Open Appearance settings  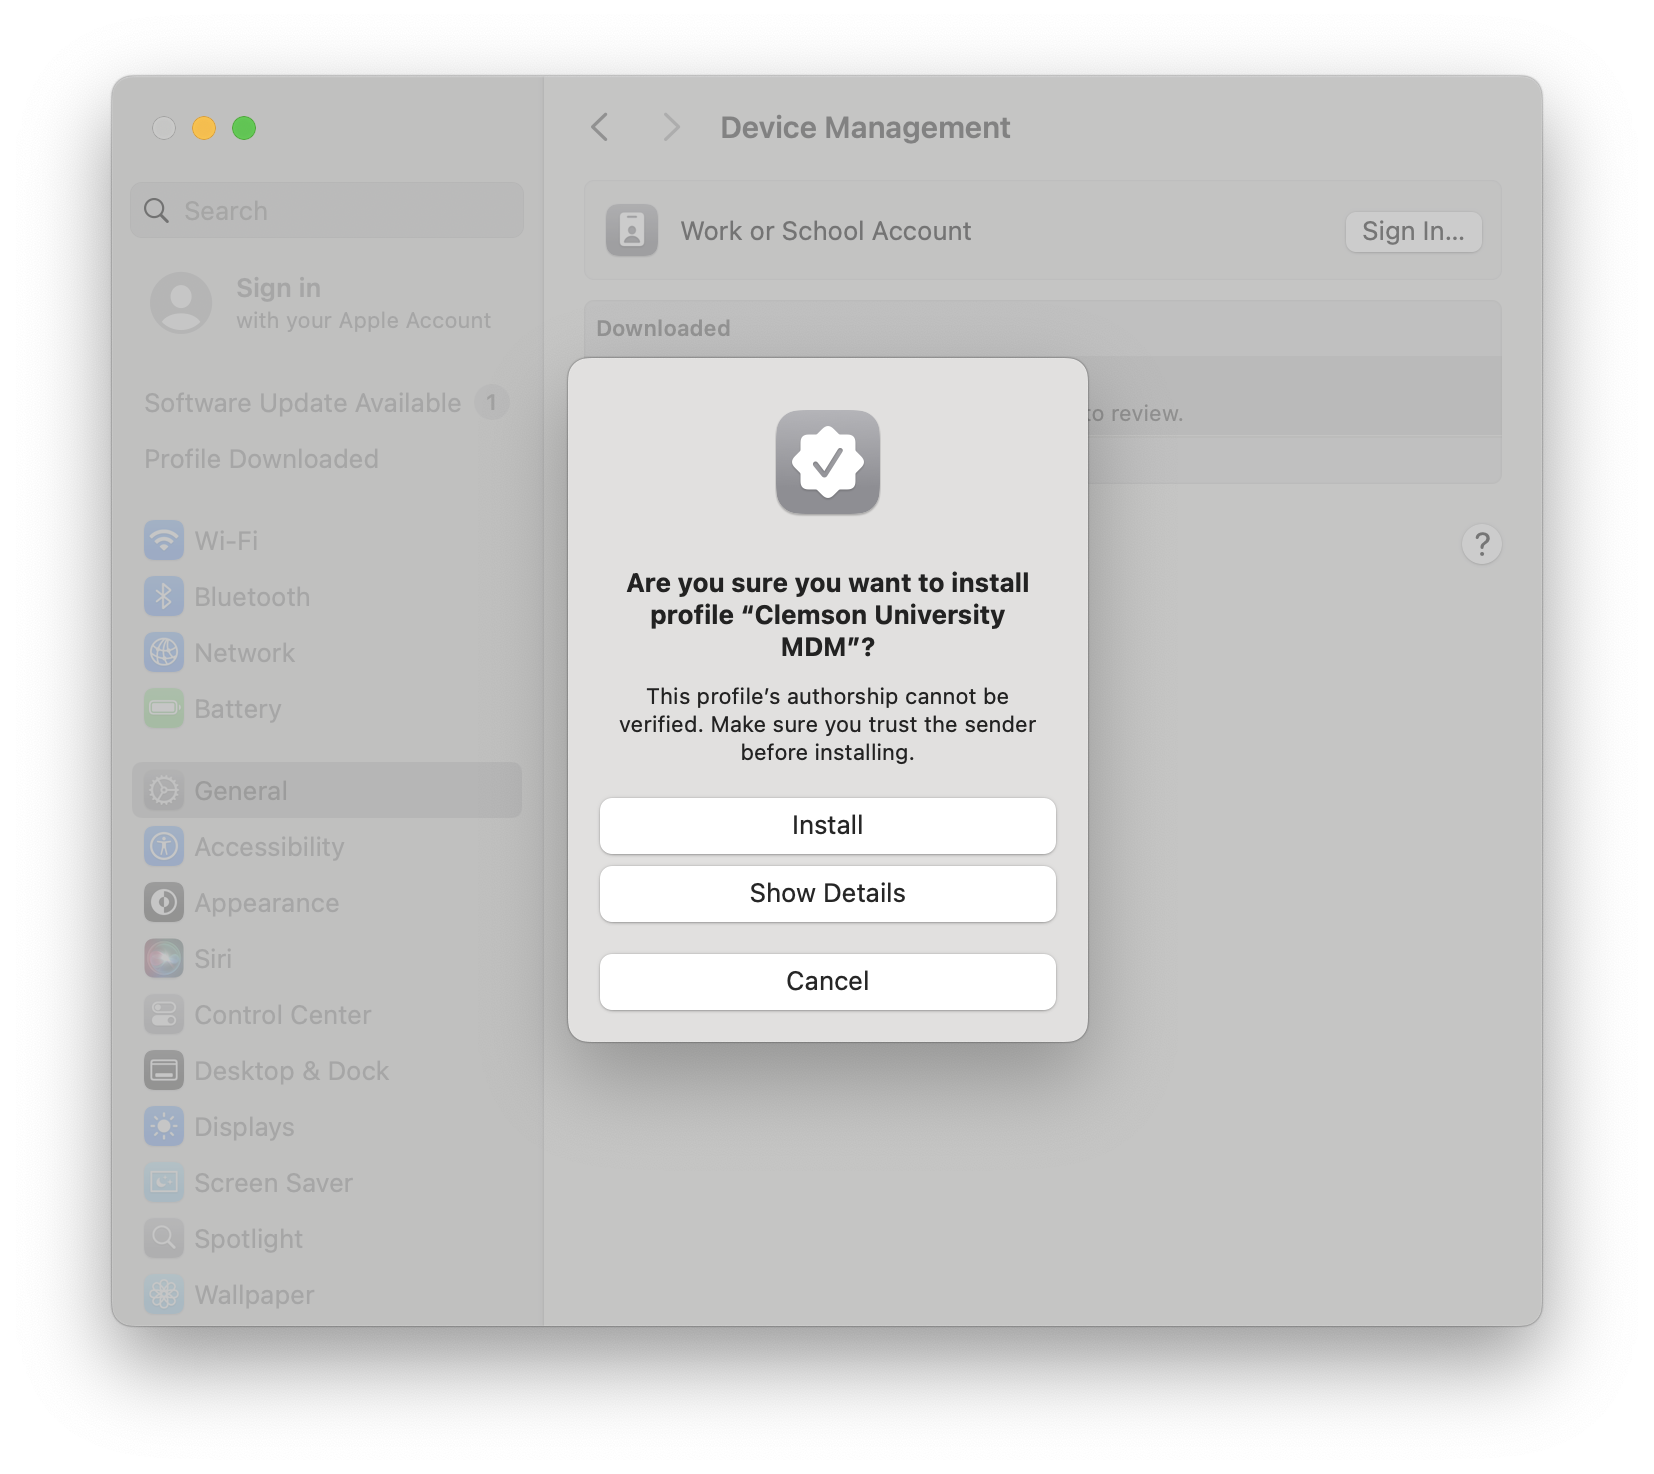[x=327, y=903]
